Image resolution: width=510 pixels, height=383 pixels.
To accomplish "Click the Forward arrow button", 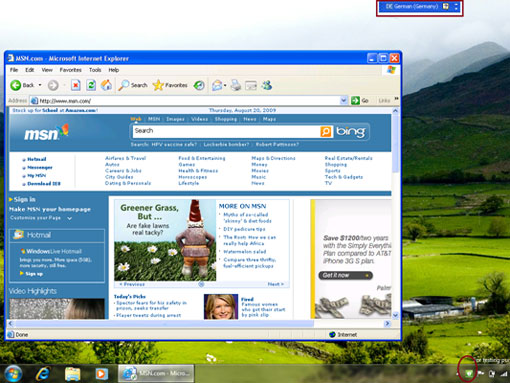I will click(53, 85).
